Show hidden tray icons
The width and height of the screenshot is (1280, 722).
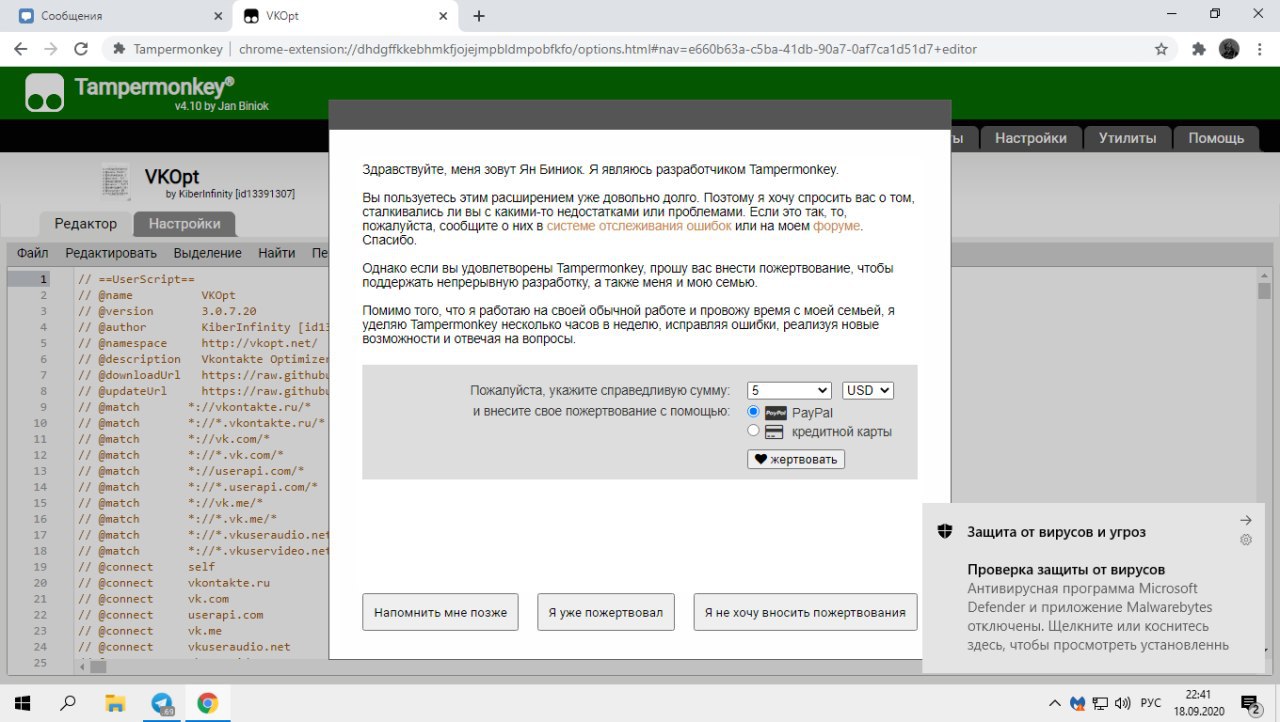[1056, 703]
